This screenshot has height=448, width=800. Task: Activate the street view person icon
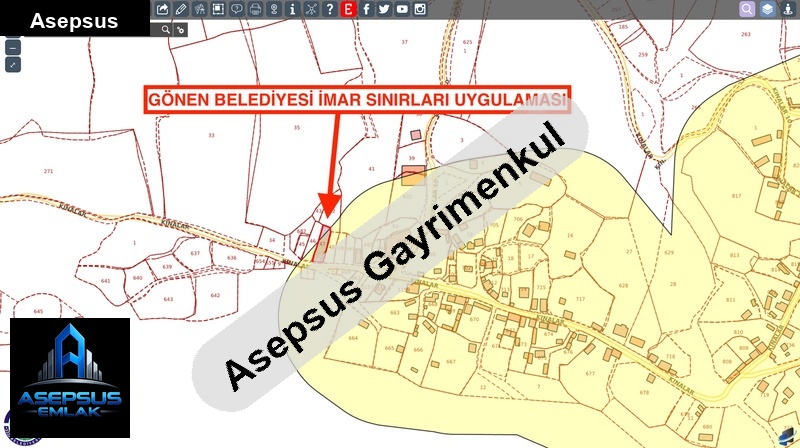[x=788, y=9]
